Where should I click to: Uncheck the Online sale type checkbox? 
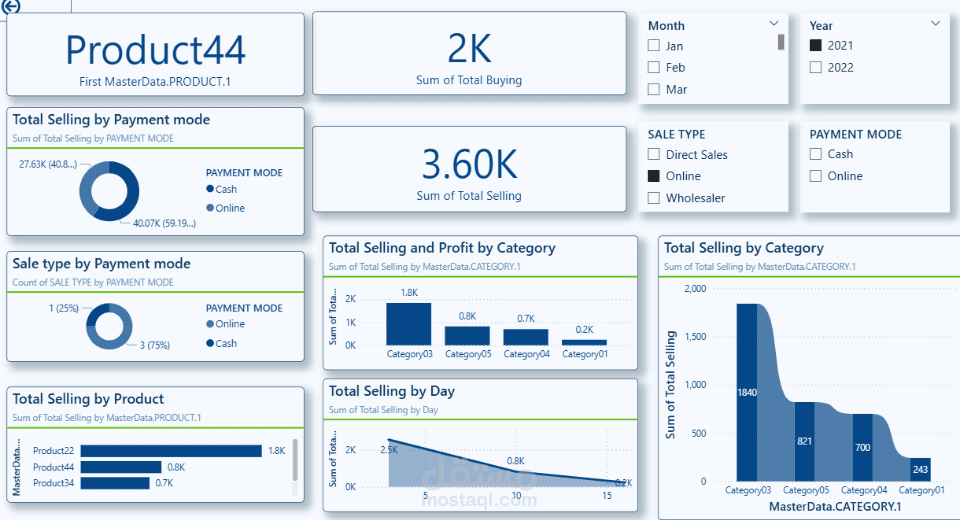coord(654,176)
